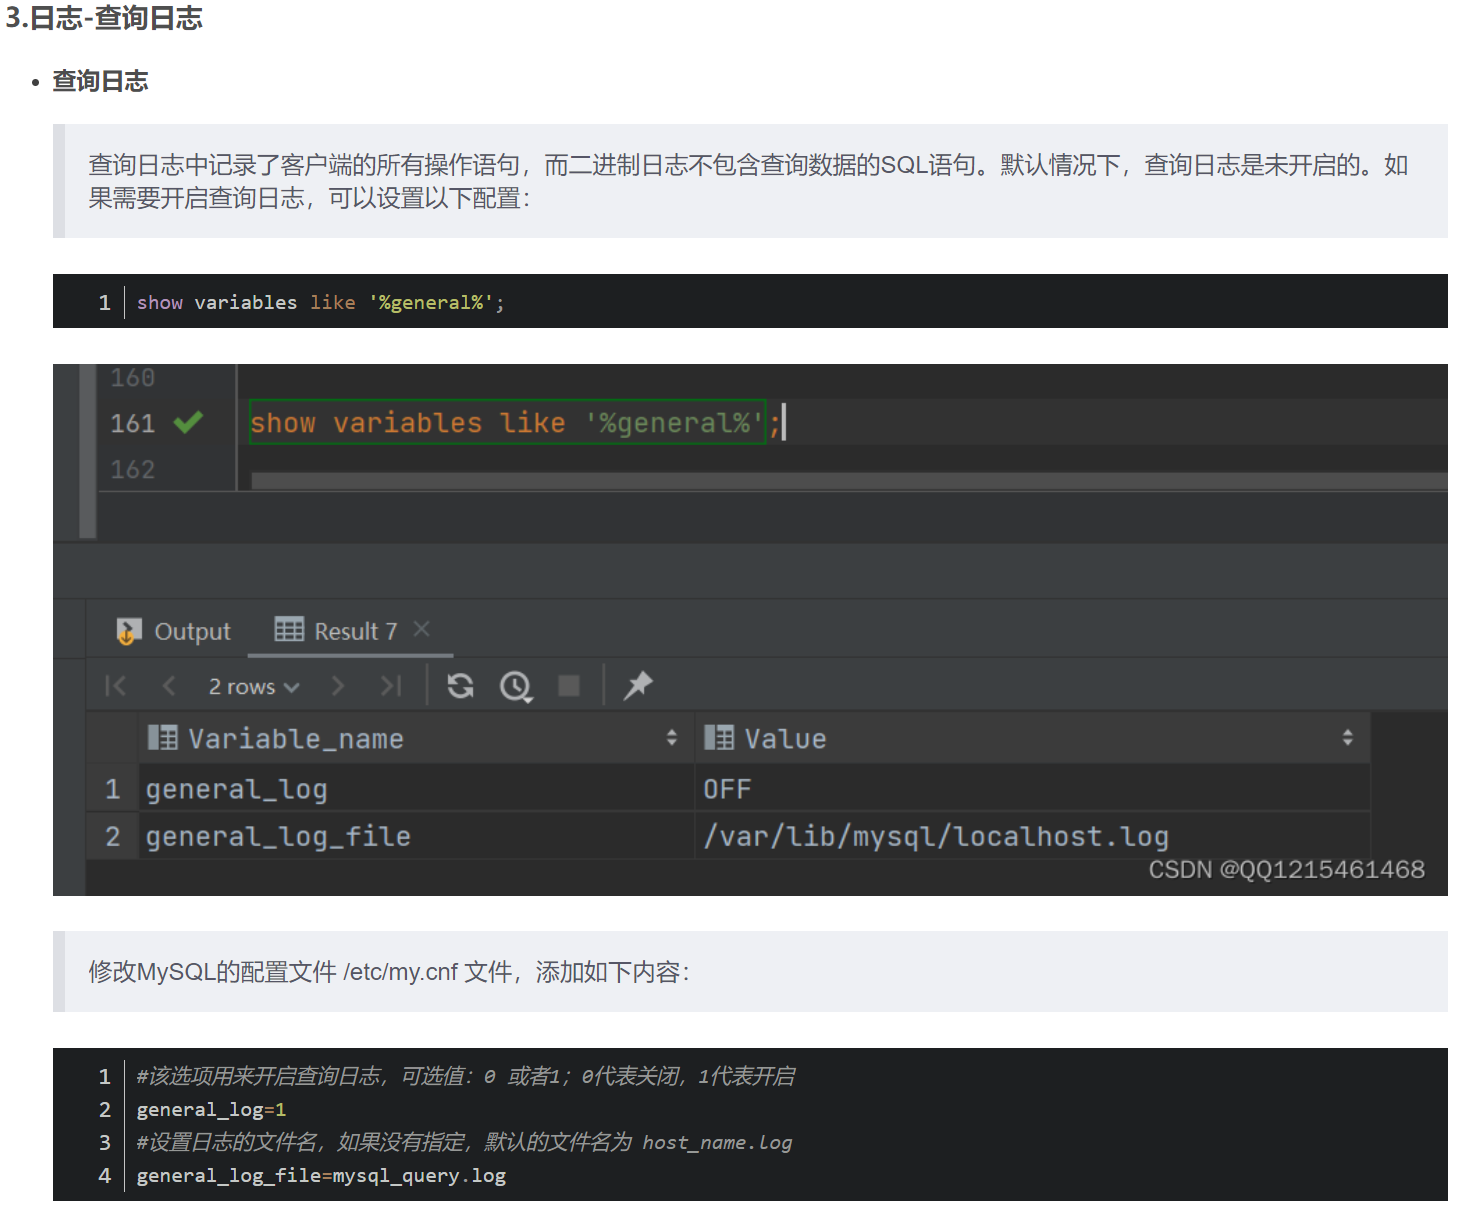1470x1228 pixels.
Task: Click the Output tab icon
Action: click(x=129, y=631)
